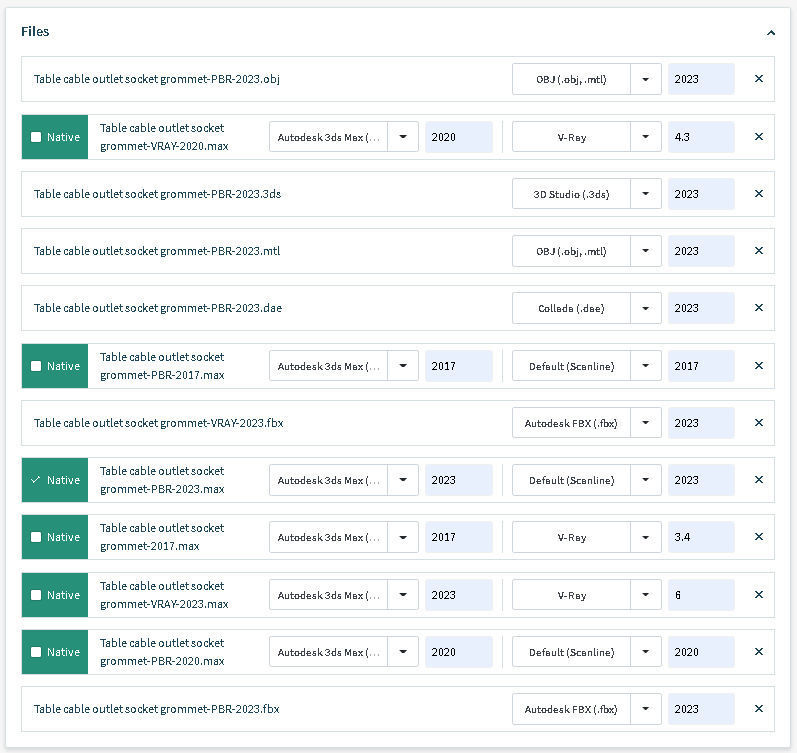Toggle Native checkbox for PBR-2017.max

[x=37, y=366]
